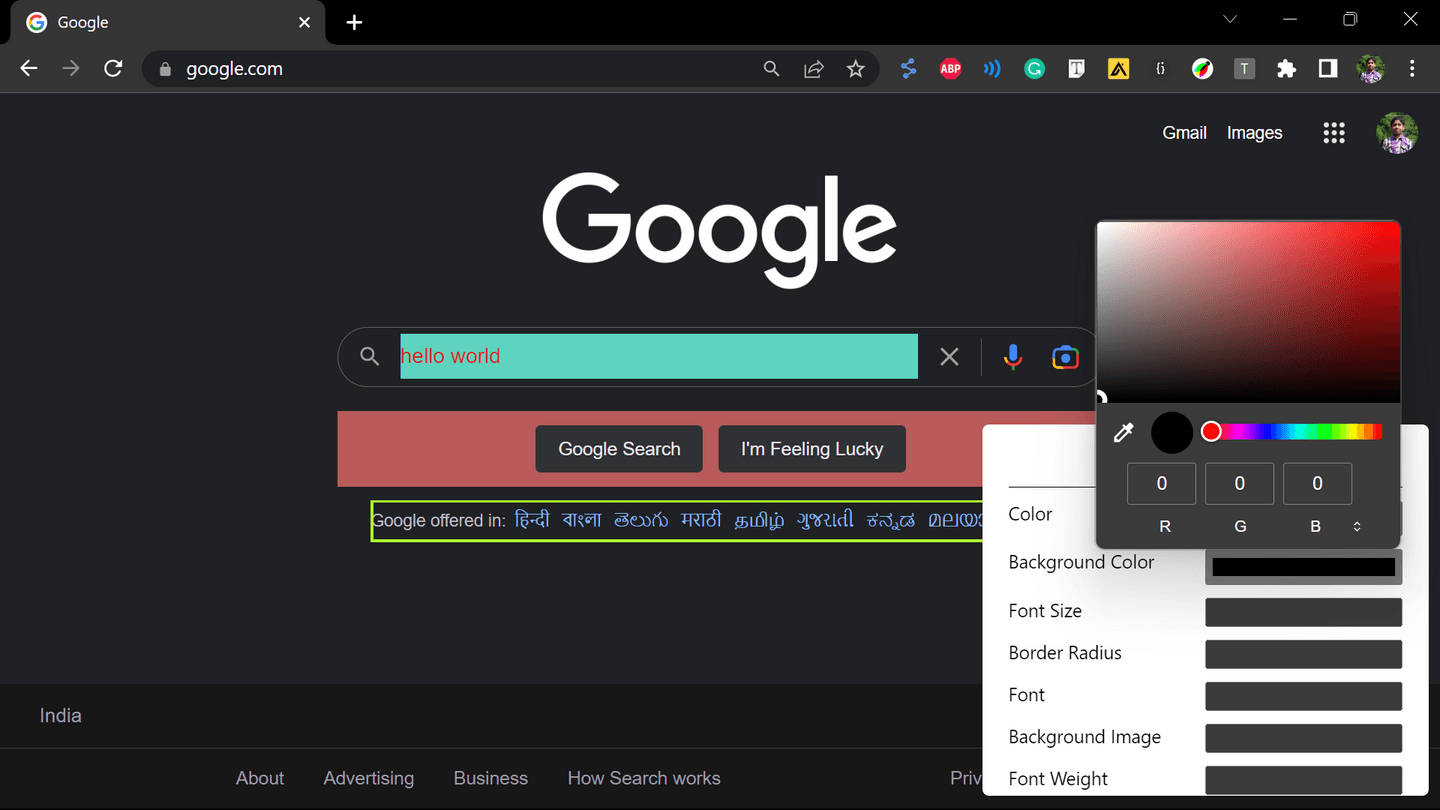Click the Font Weight input field
Screen dimensions: 1440x810
1304,780
